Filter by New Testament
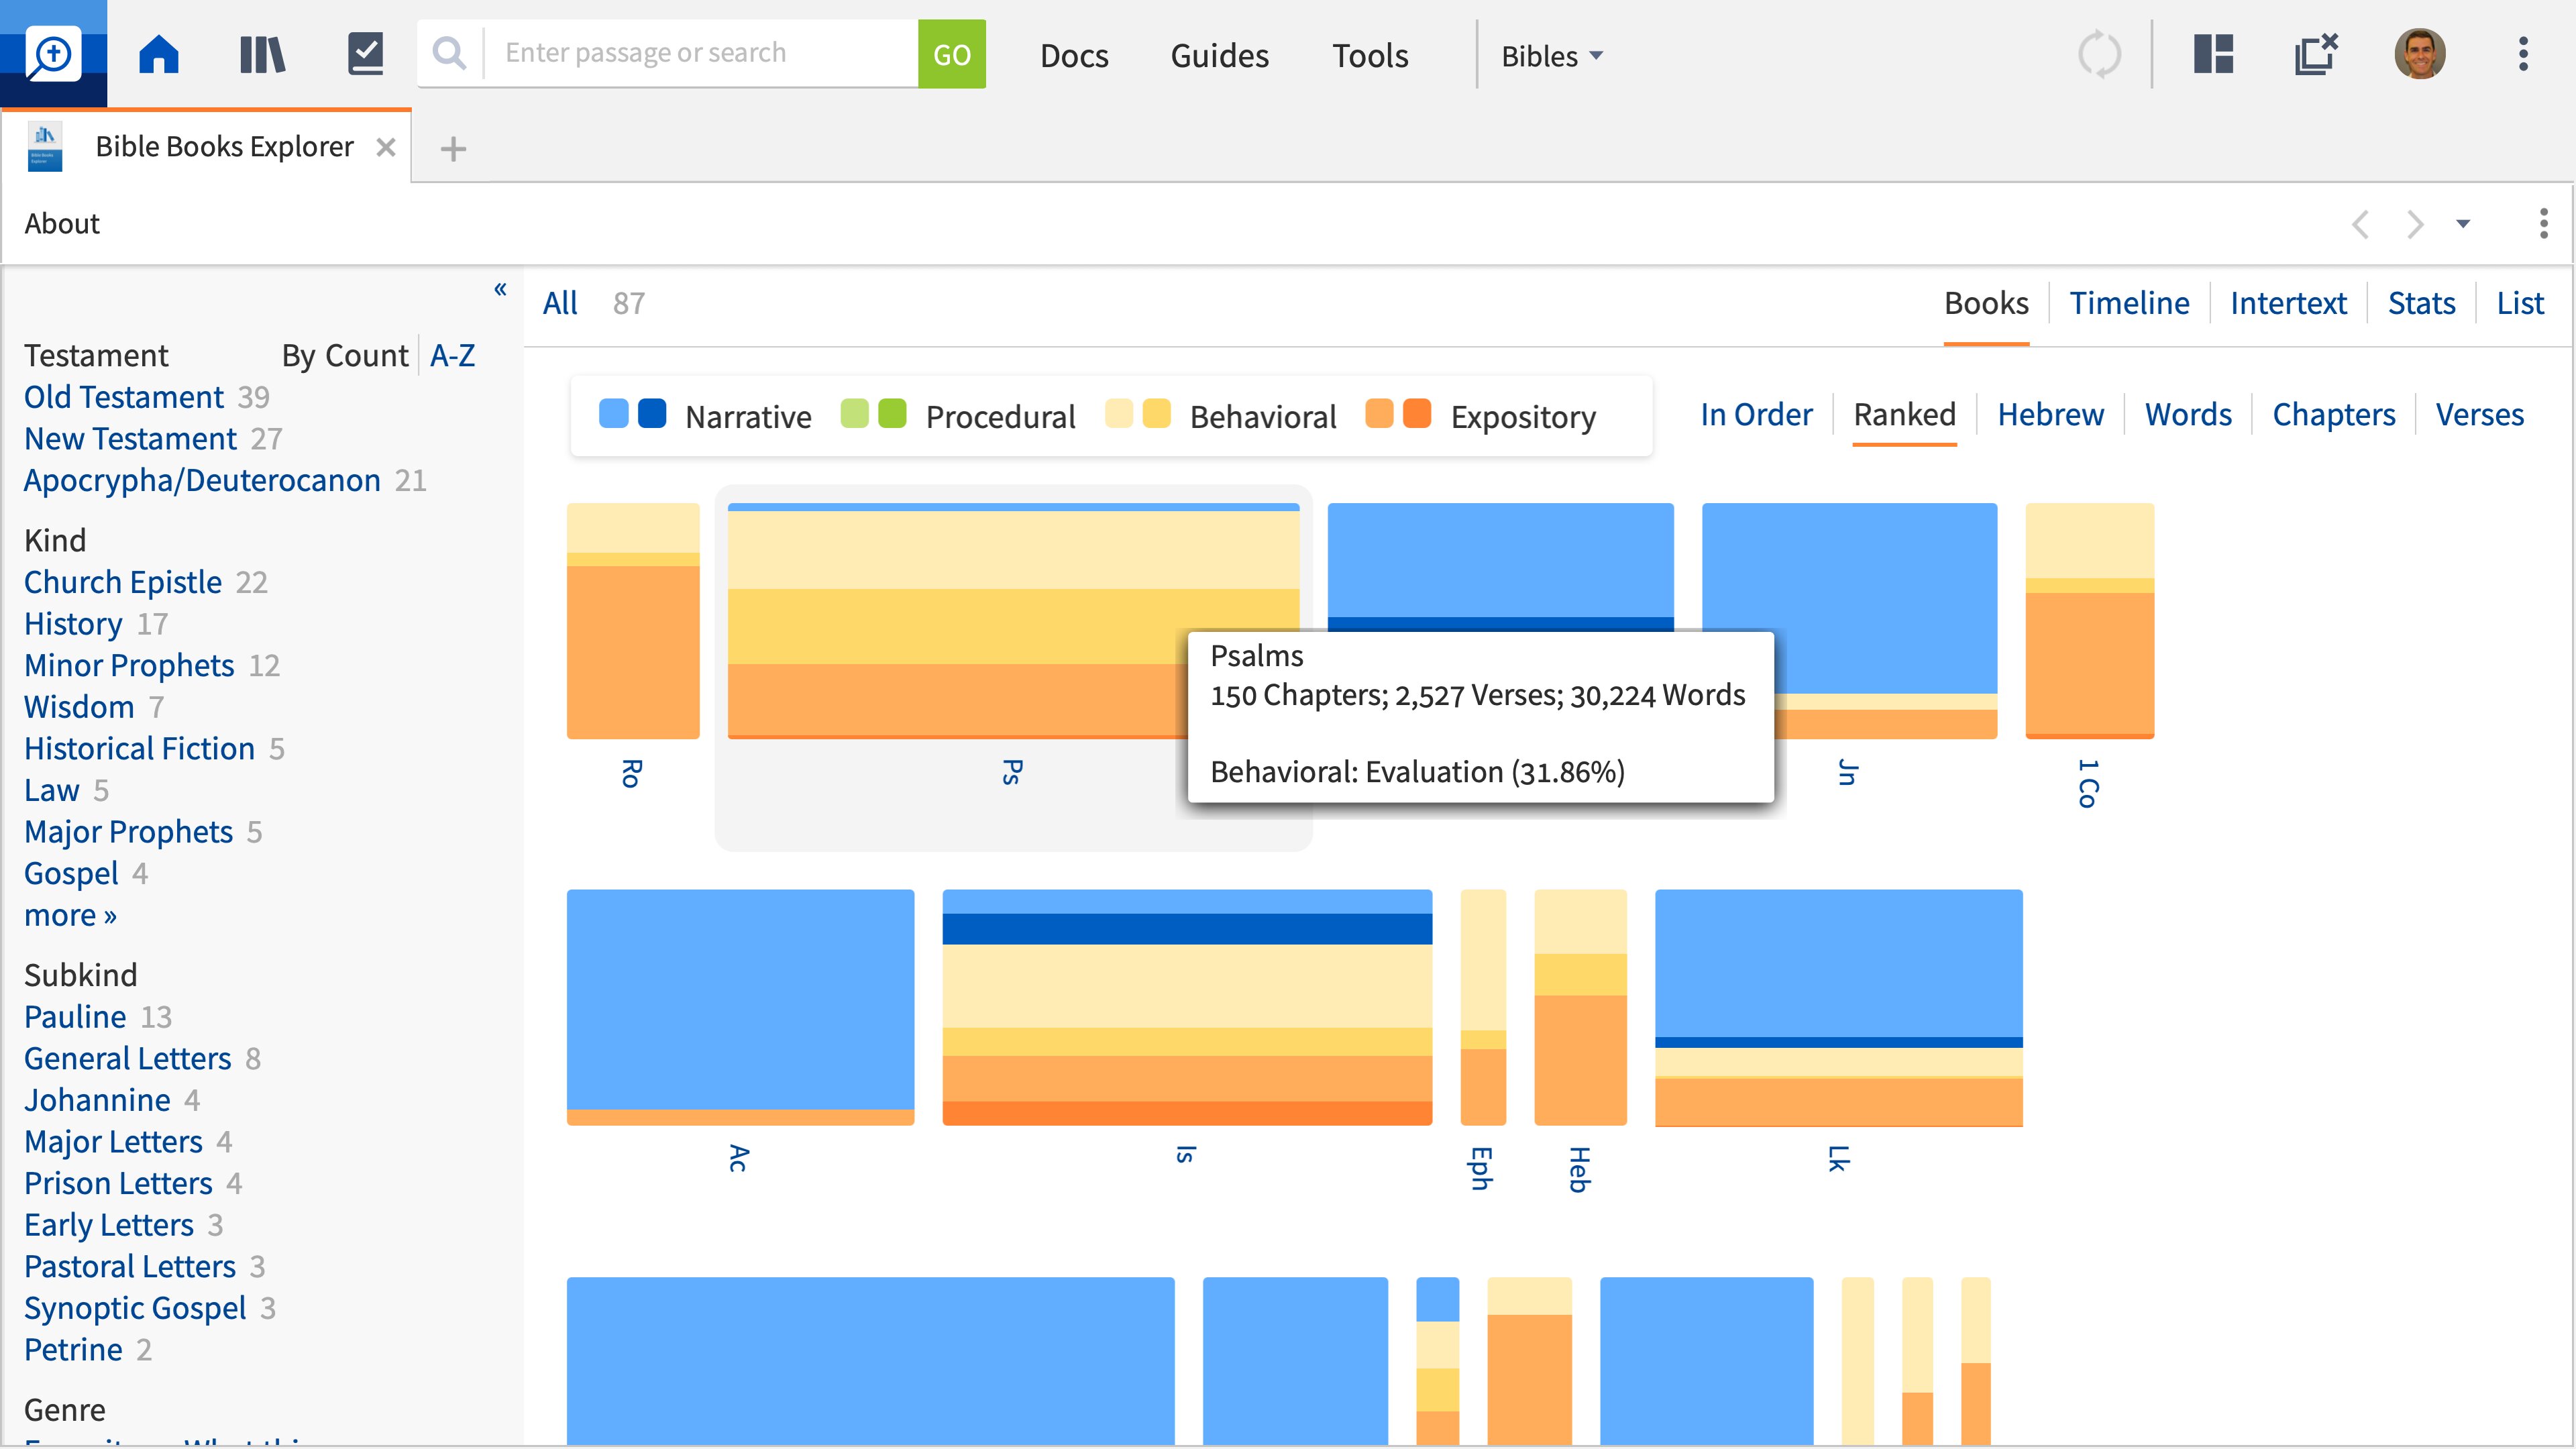Image resolution: width=2576 pixels, height=1449 pixels. click(130, 438)
